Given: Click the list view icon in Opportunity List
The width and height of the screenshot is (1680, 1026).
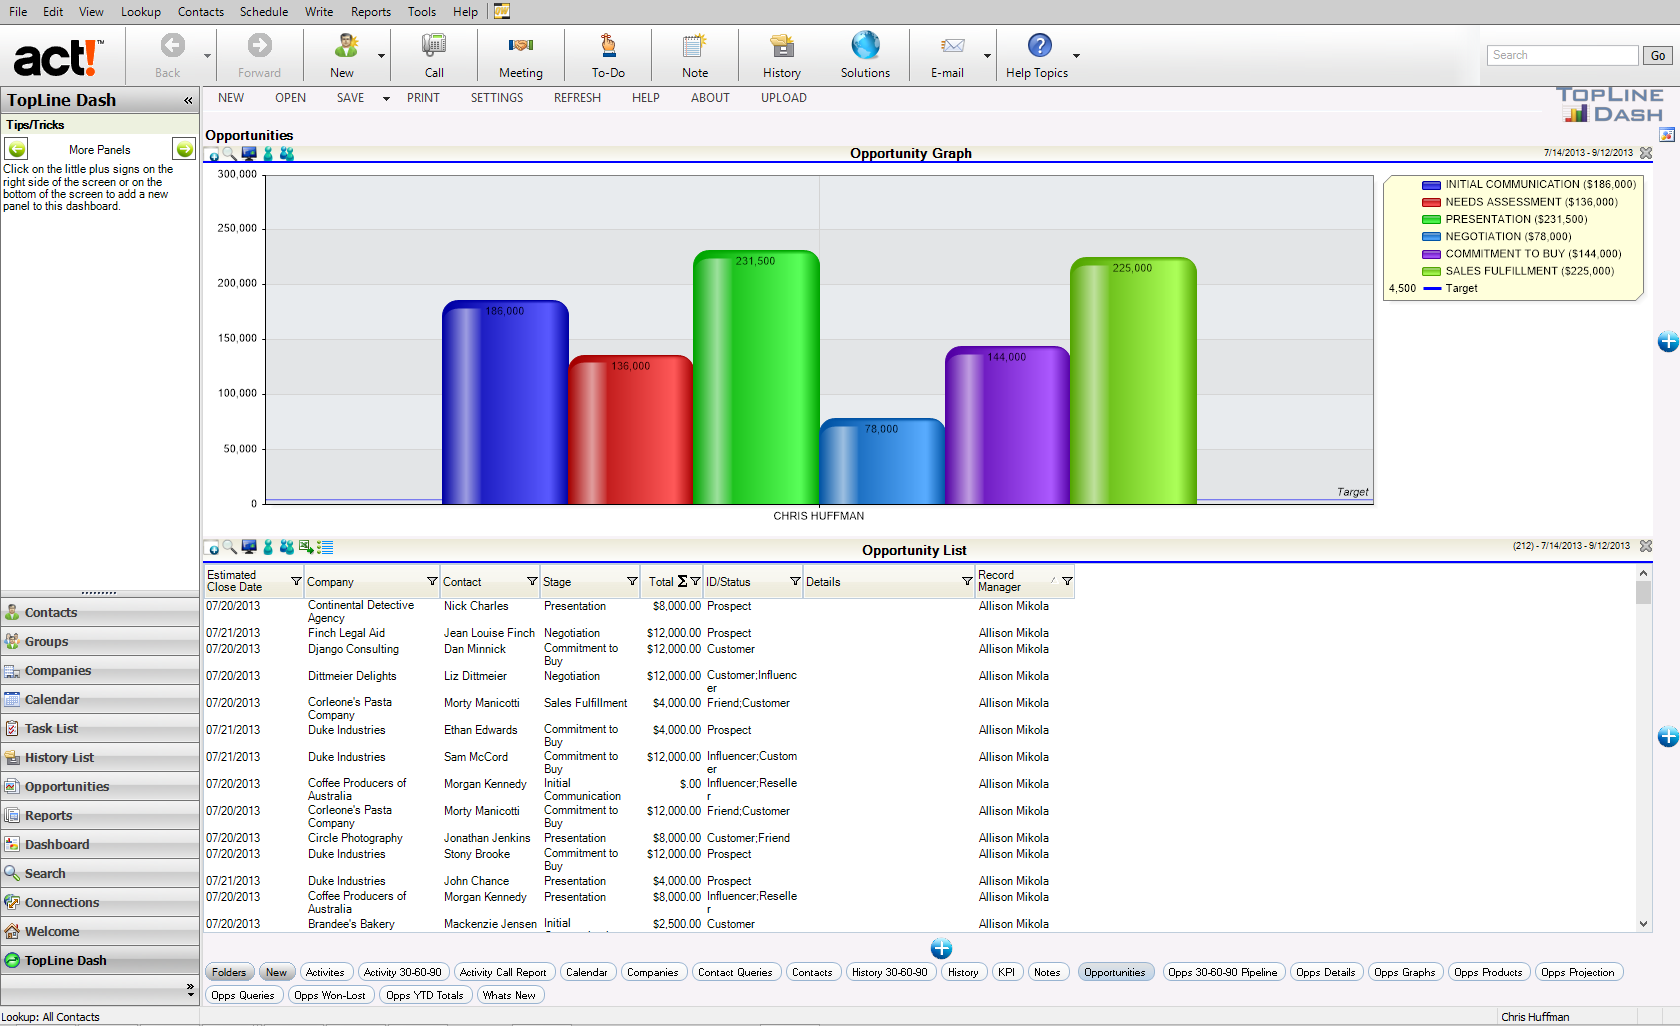Looking at the screenshot, I should pyautogui.click(x=325, y=547).
